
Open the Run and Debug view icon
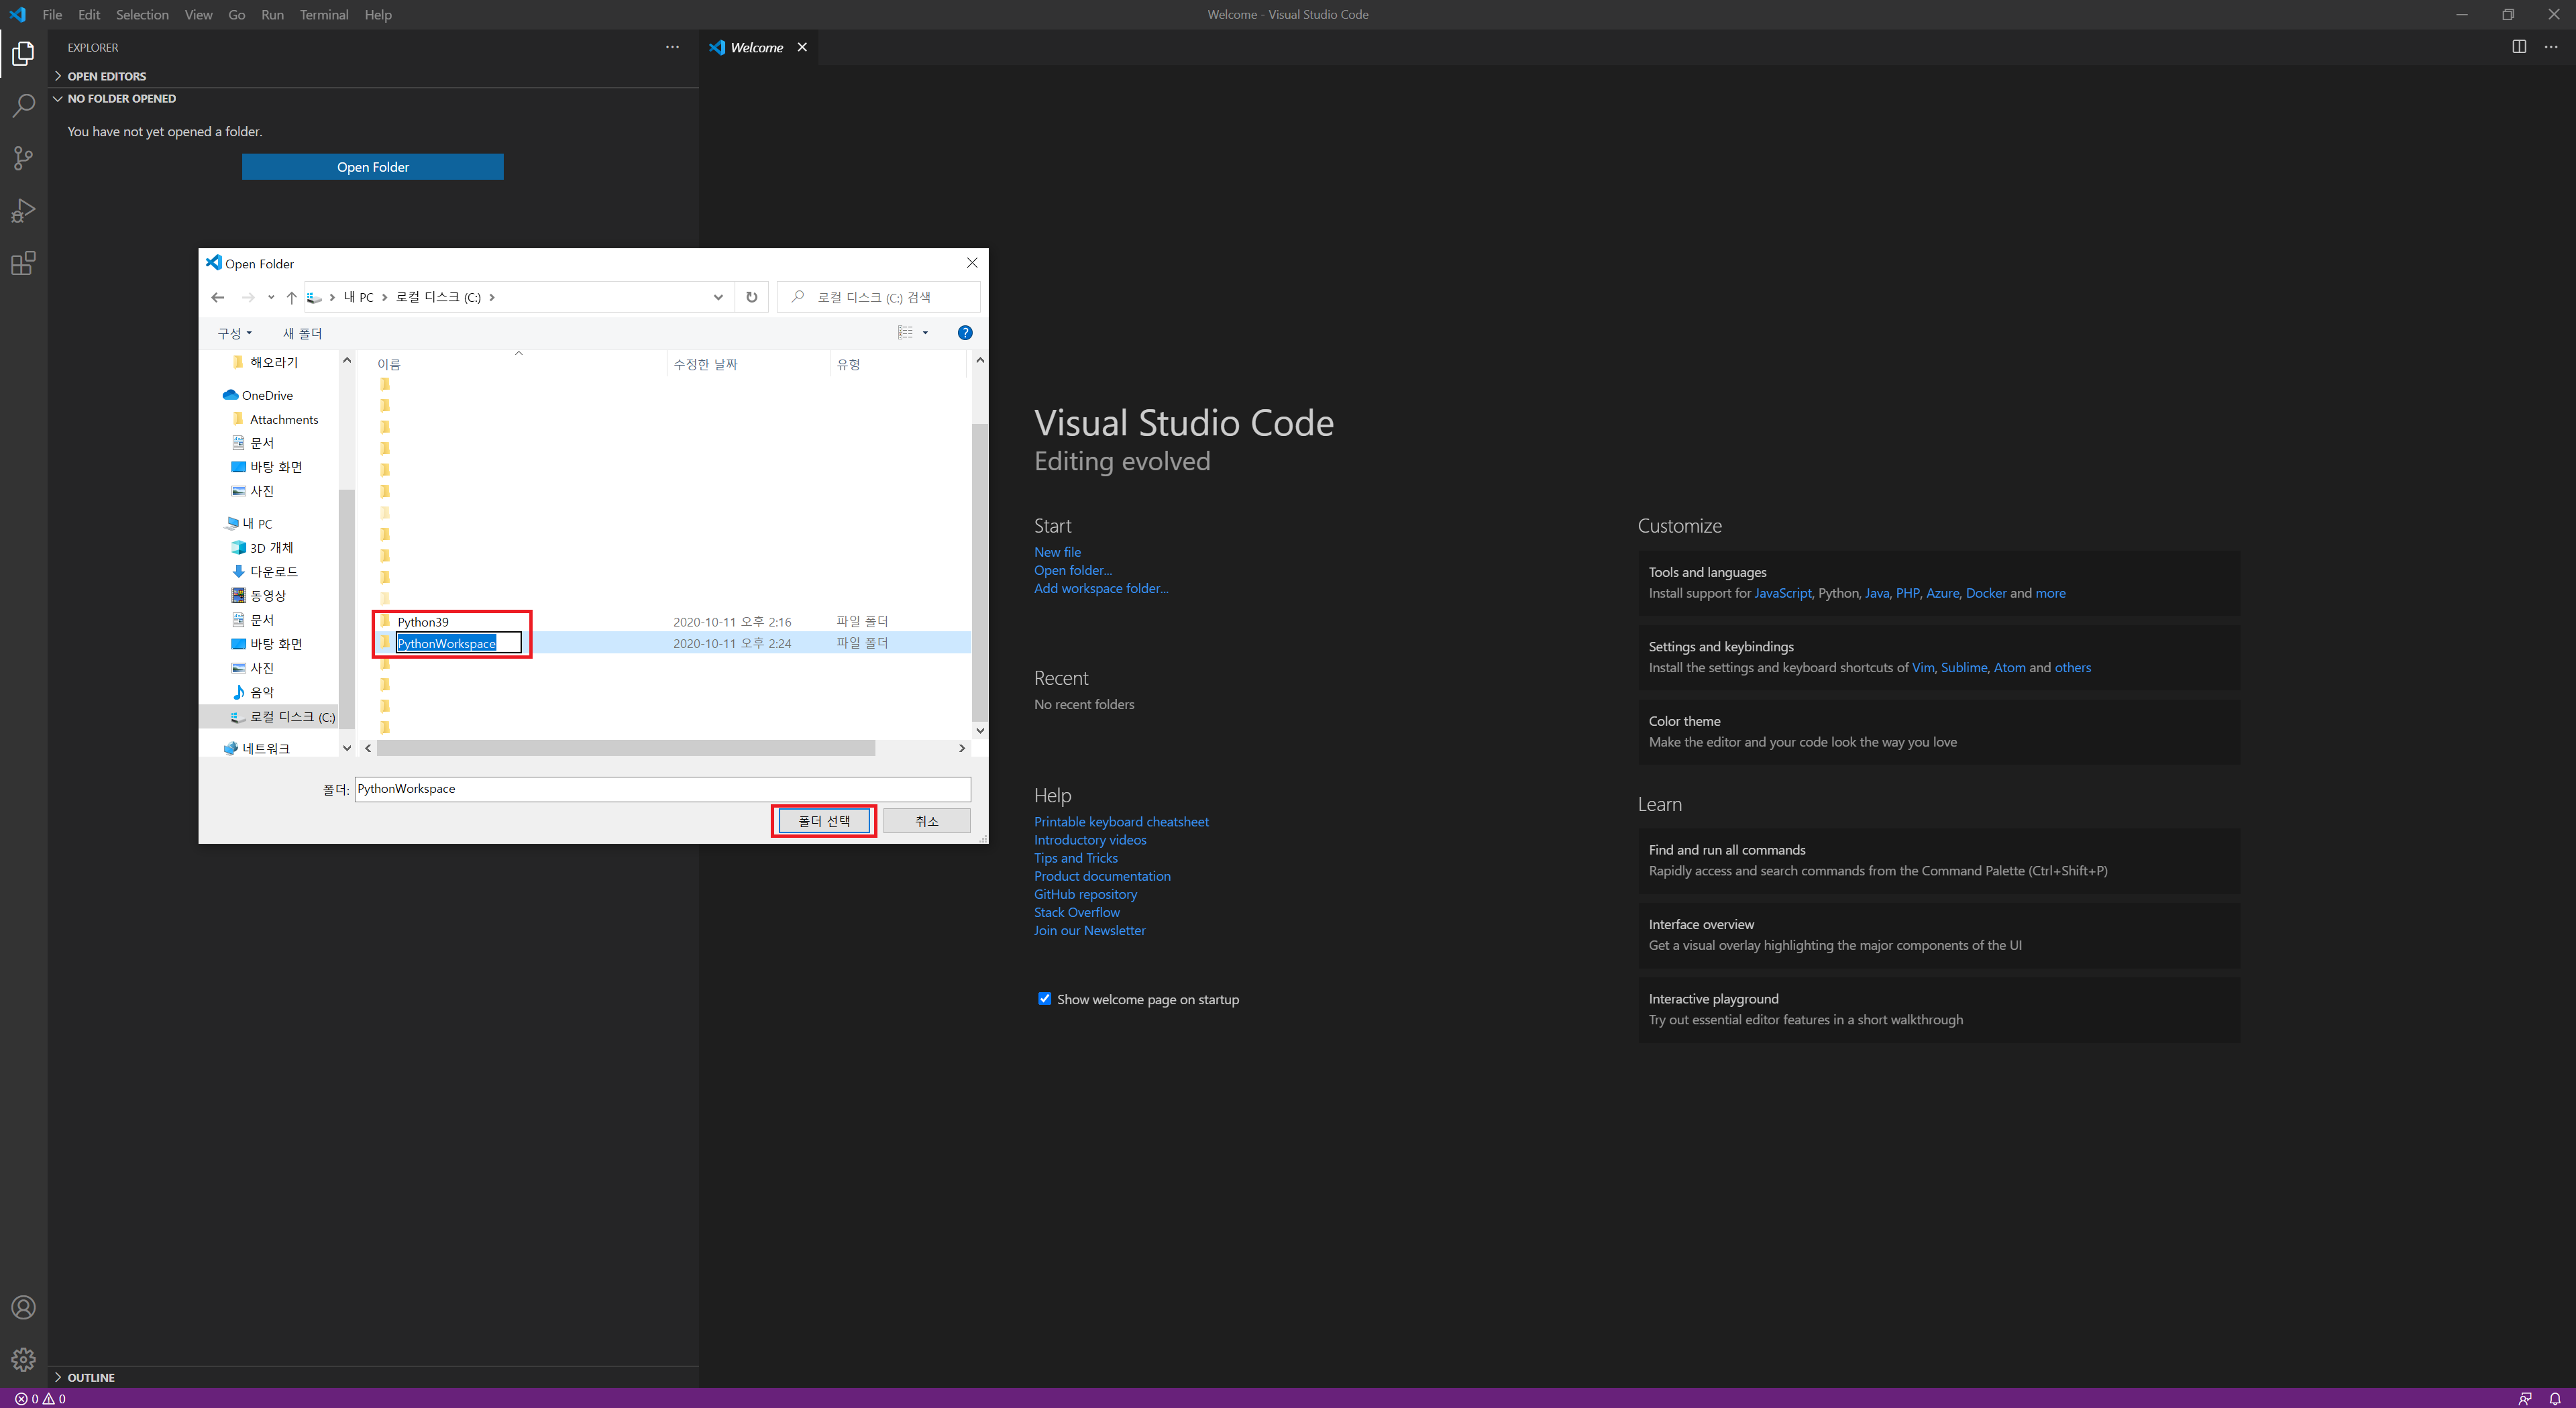click(x=23, y=210)
